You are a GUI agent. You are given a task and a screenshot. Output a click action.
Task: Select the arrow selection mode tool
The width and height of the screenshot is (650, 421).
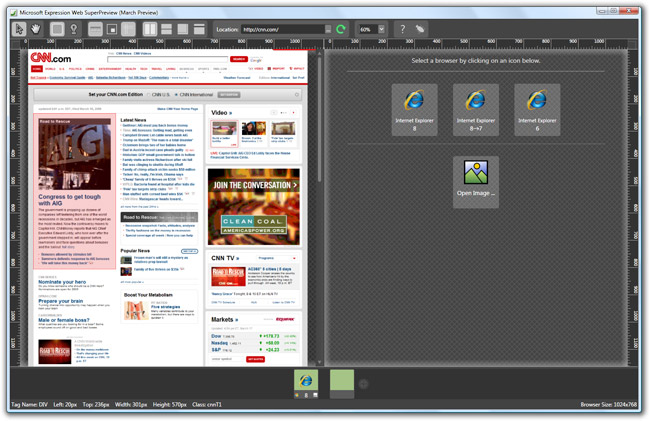[19, 29]
